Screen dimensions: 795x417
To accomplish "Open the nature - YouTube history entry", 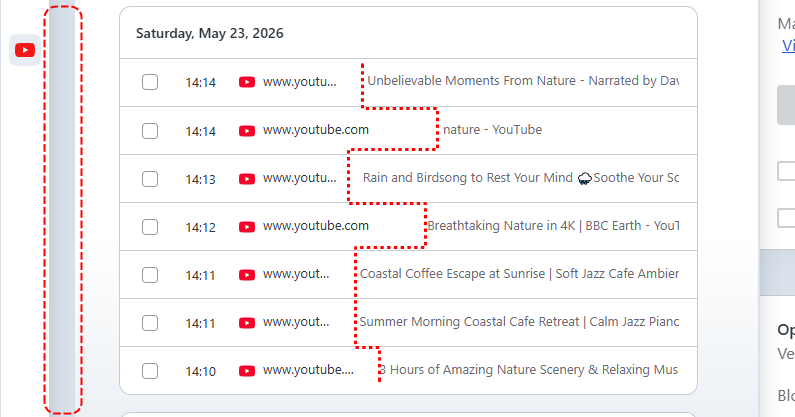I will coord(492,130).
